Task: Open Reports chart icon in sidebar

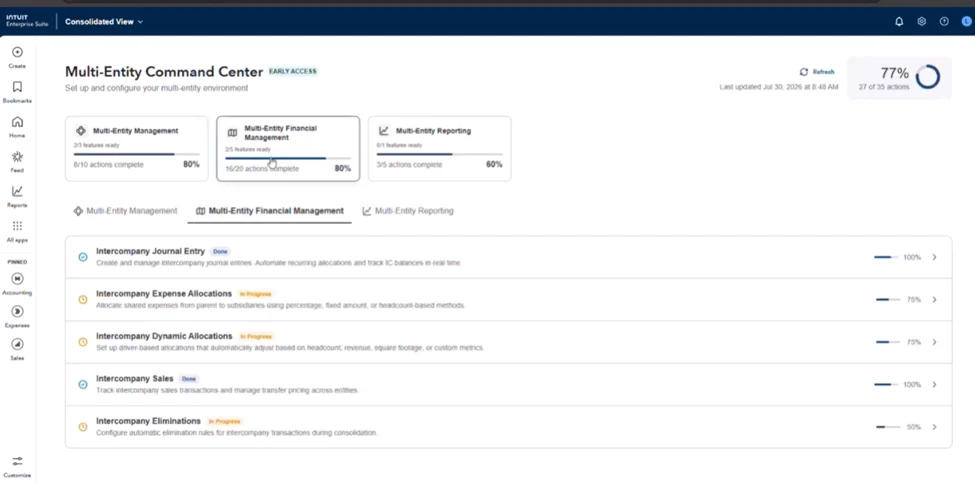Action: (17, 192)
